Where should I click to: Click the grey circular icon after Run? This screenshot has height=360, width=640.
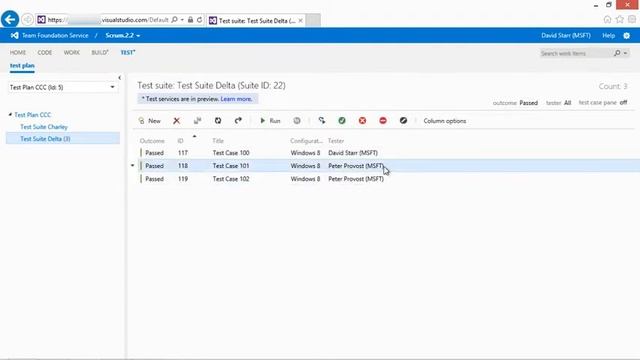pyautogui.click(x=297, y=120)
